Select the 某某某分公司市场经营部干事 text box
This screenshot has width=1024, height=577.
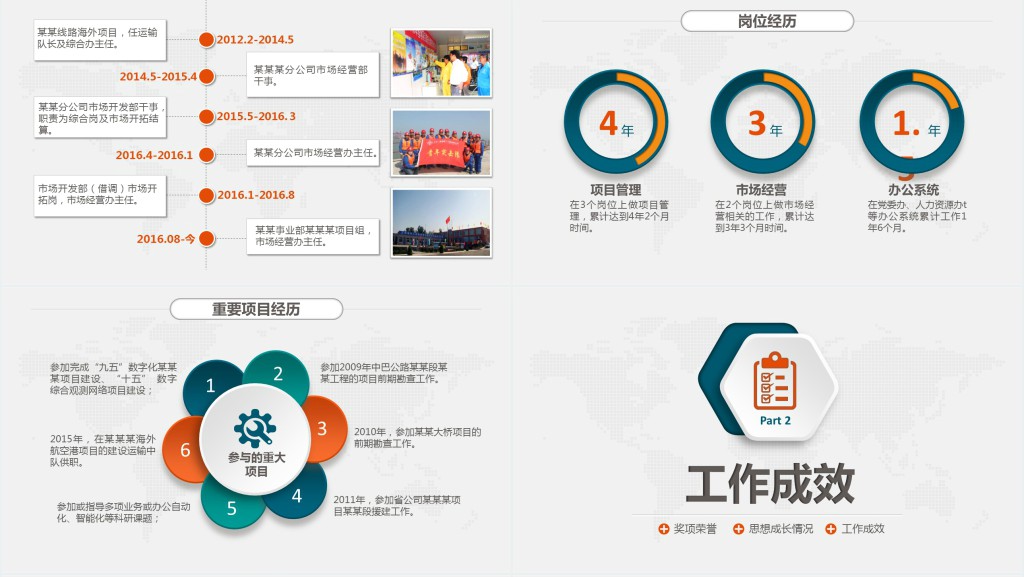click(x=313, y=75)
